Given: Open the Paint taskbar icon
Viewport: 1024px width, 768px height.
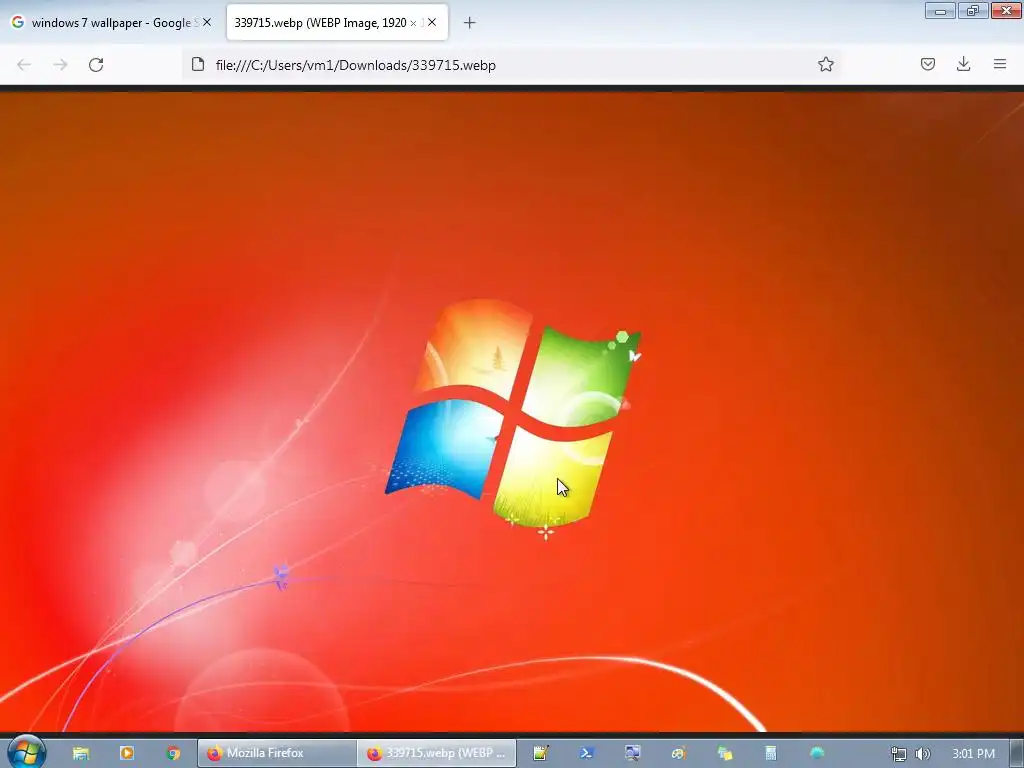Looking at the screenshot, I should [679, 753].
